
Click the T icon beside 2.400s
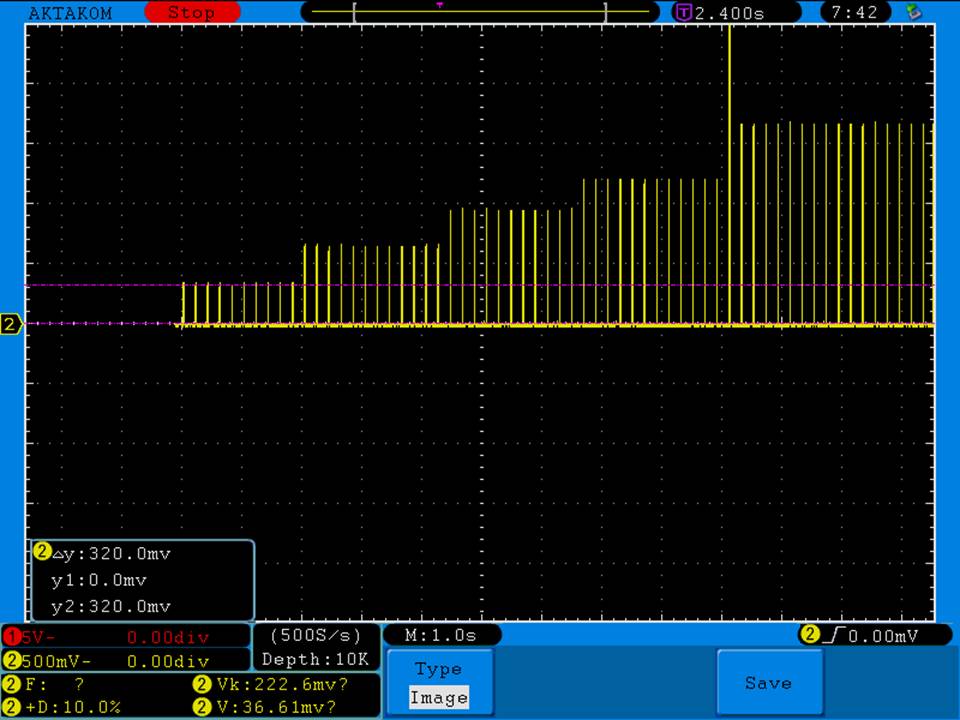coord(684,13)
